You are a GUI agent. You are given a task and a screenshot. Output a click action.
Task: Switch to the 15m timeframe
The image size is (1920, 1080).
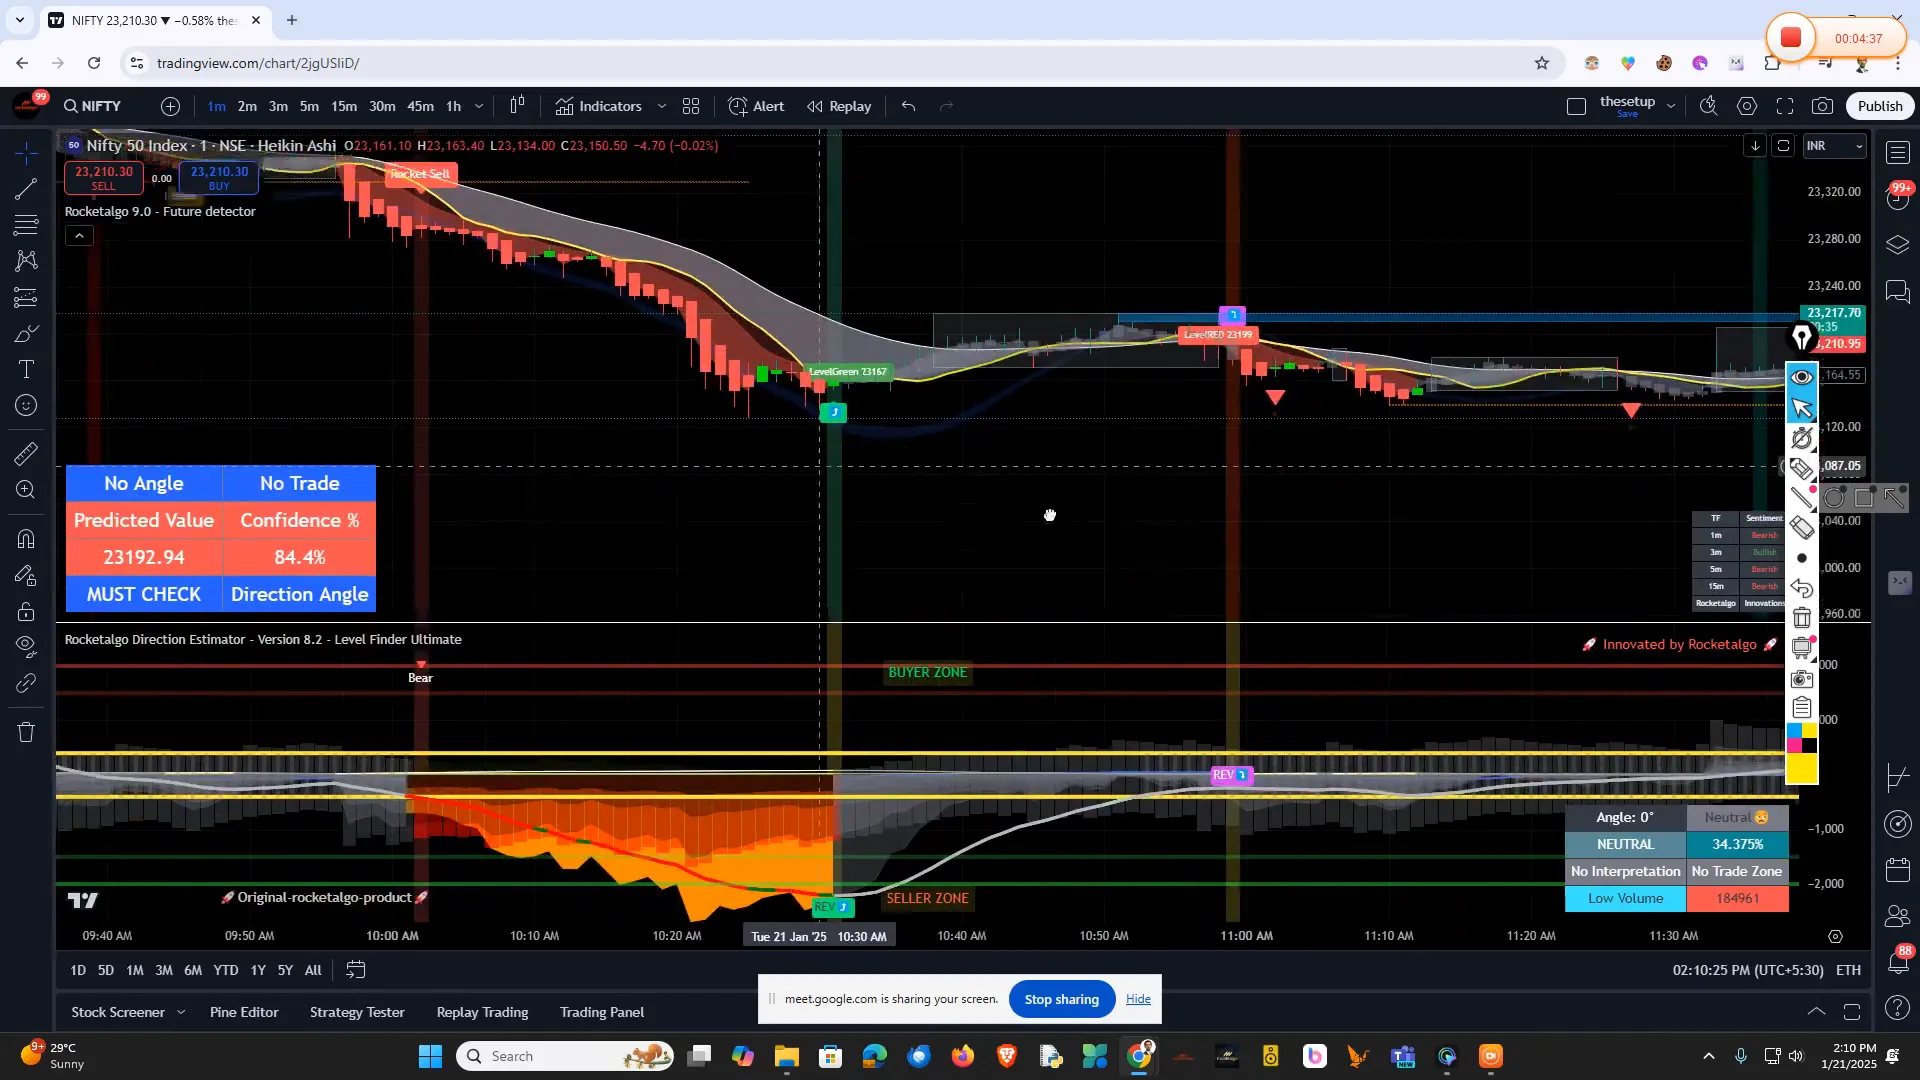[x=344, y=106]
